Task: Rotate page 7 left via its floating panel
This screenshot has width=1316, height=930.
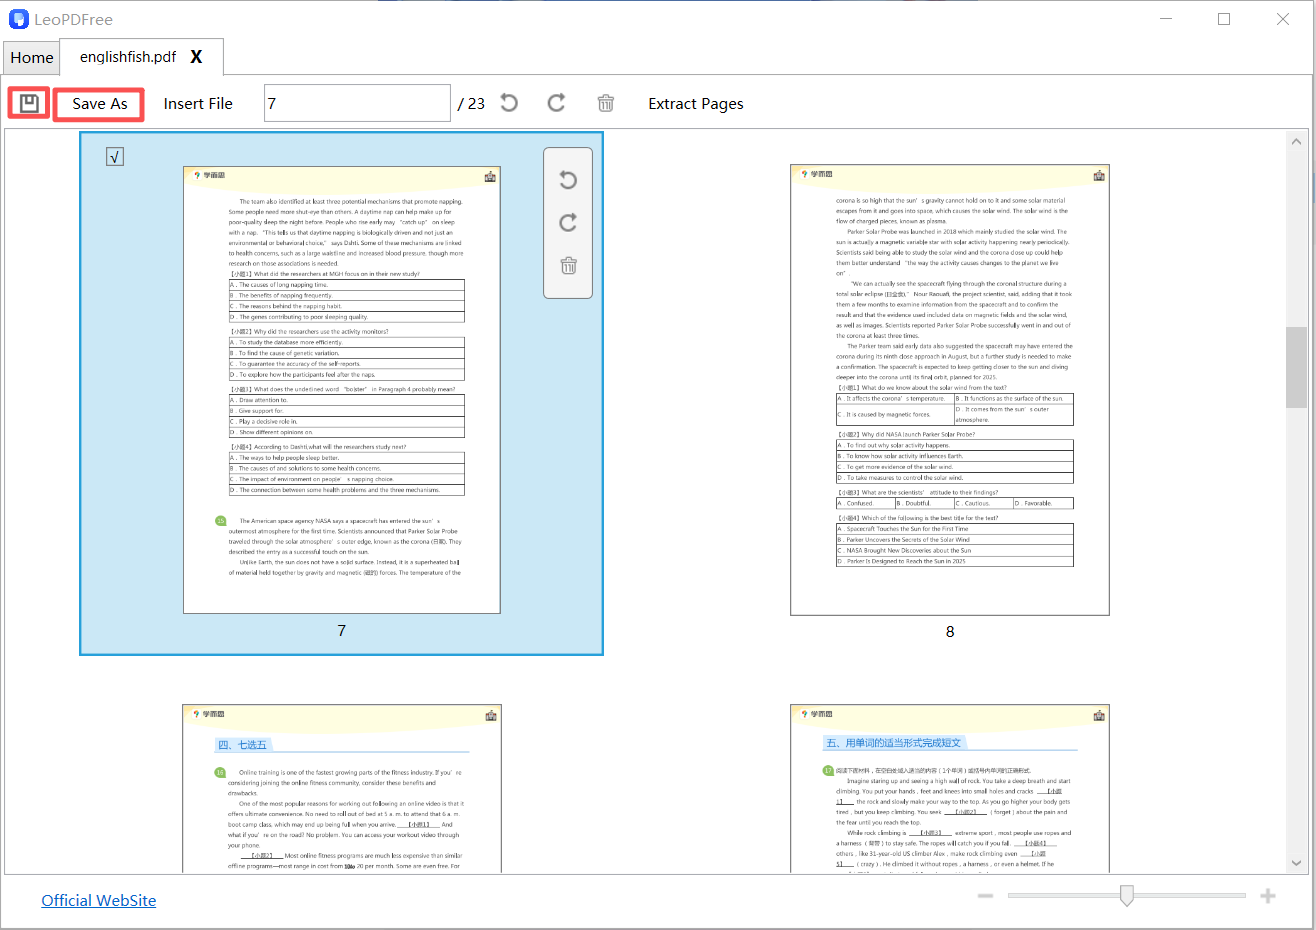Action: [x=568, y=180]
